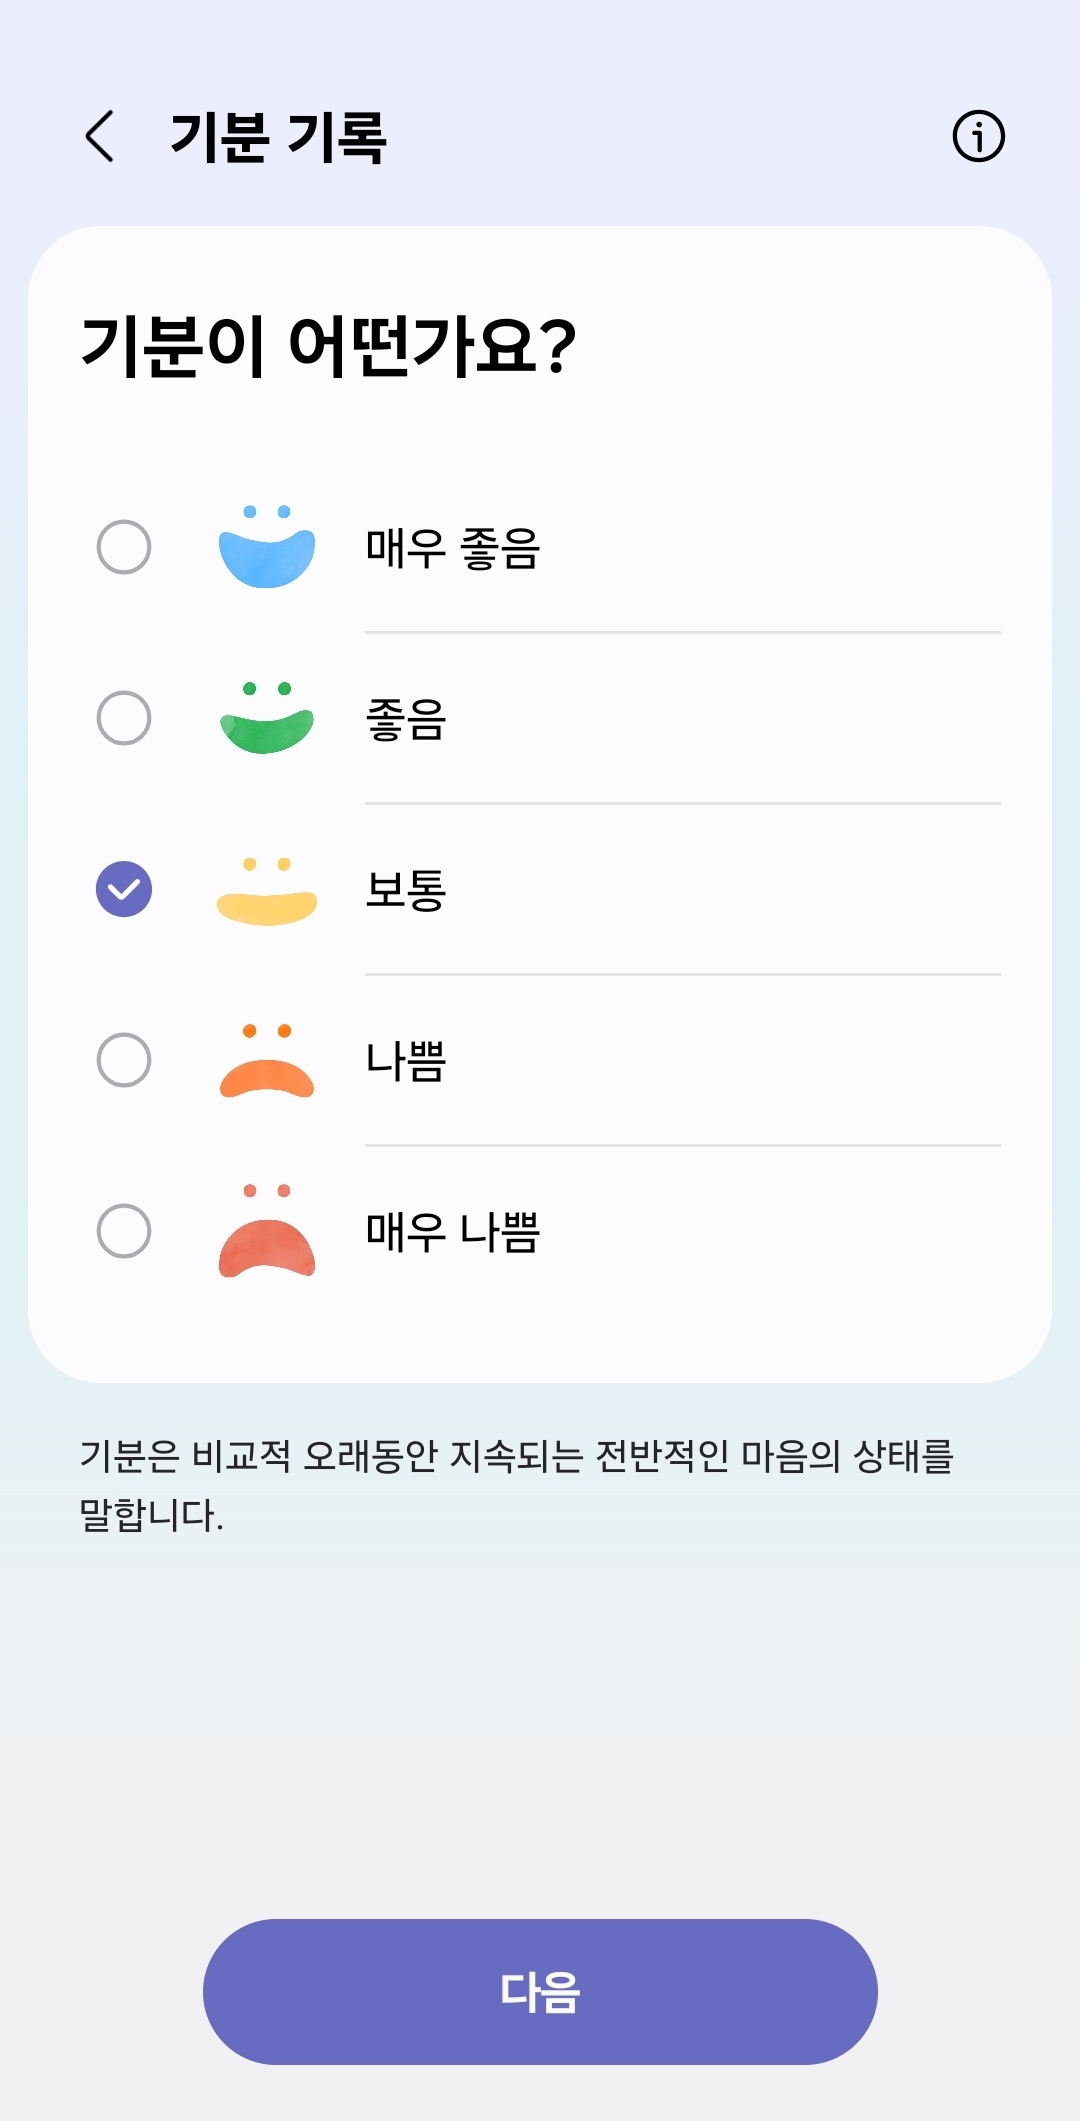The image size is (1080, 2121).
Task: Tap the red very bad face icon
Action: tap(267, 1232)
